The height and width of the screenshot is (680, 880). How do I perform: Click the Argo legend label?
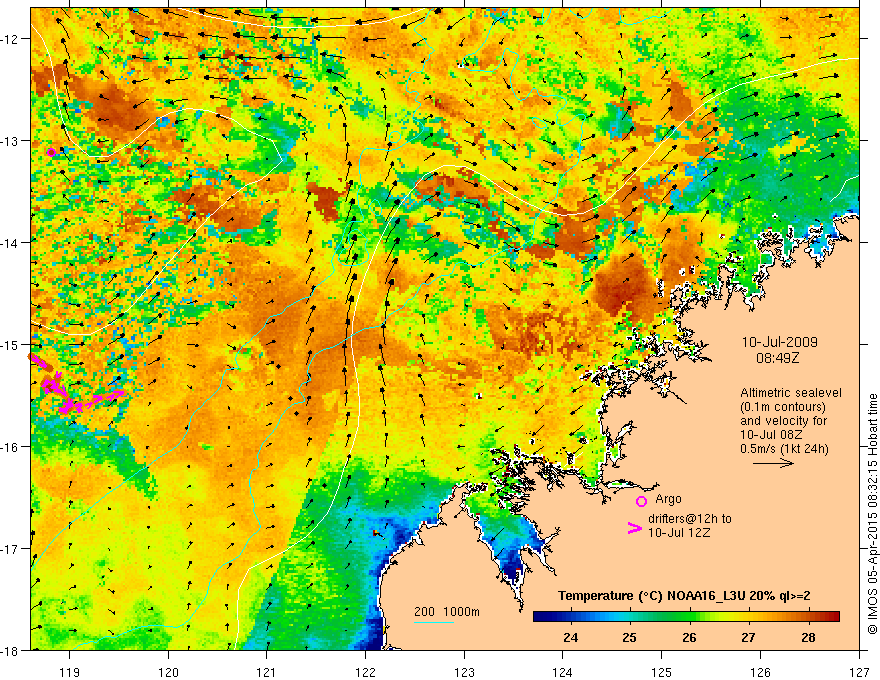(x=668, y=499)
